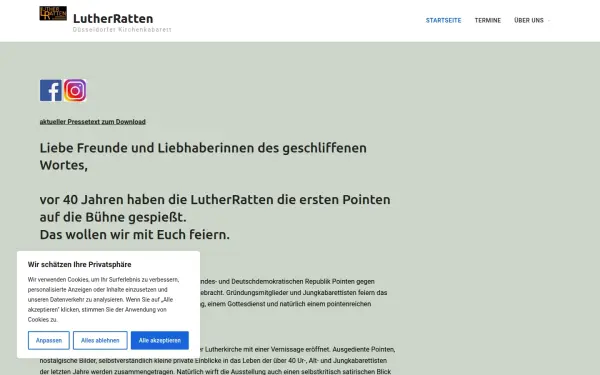Select 'auf die Bühne gespießt.' heading line

(x=113, y=217)
